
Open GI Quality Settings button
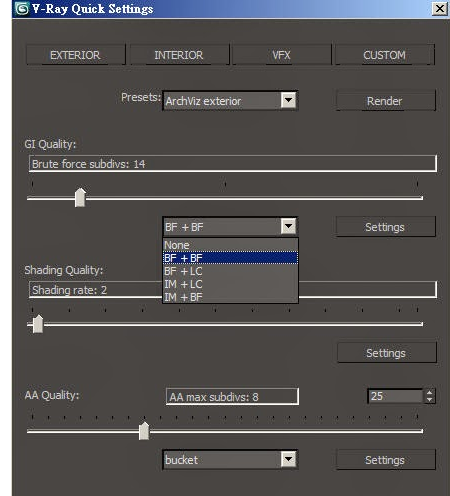pos(385,227)
